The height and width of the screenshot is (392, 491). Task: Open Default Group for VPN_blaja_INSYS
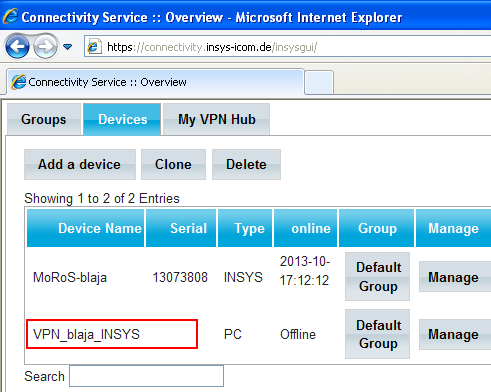click(377, 334)
